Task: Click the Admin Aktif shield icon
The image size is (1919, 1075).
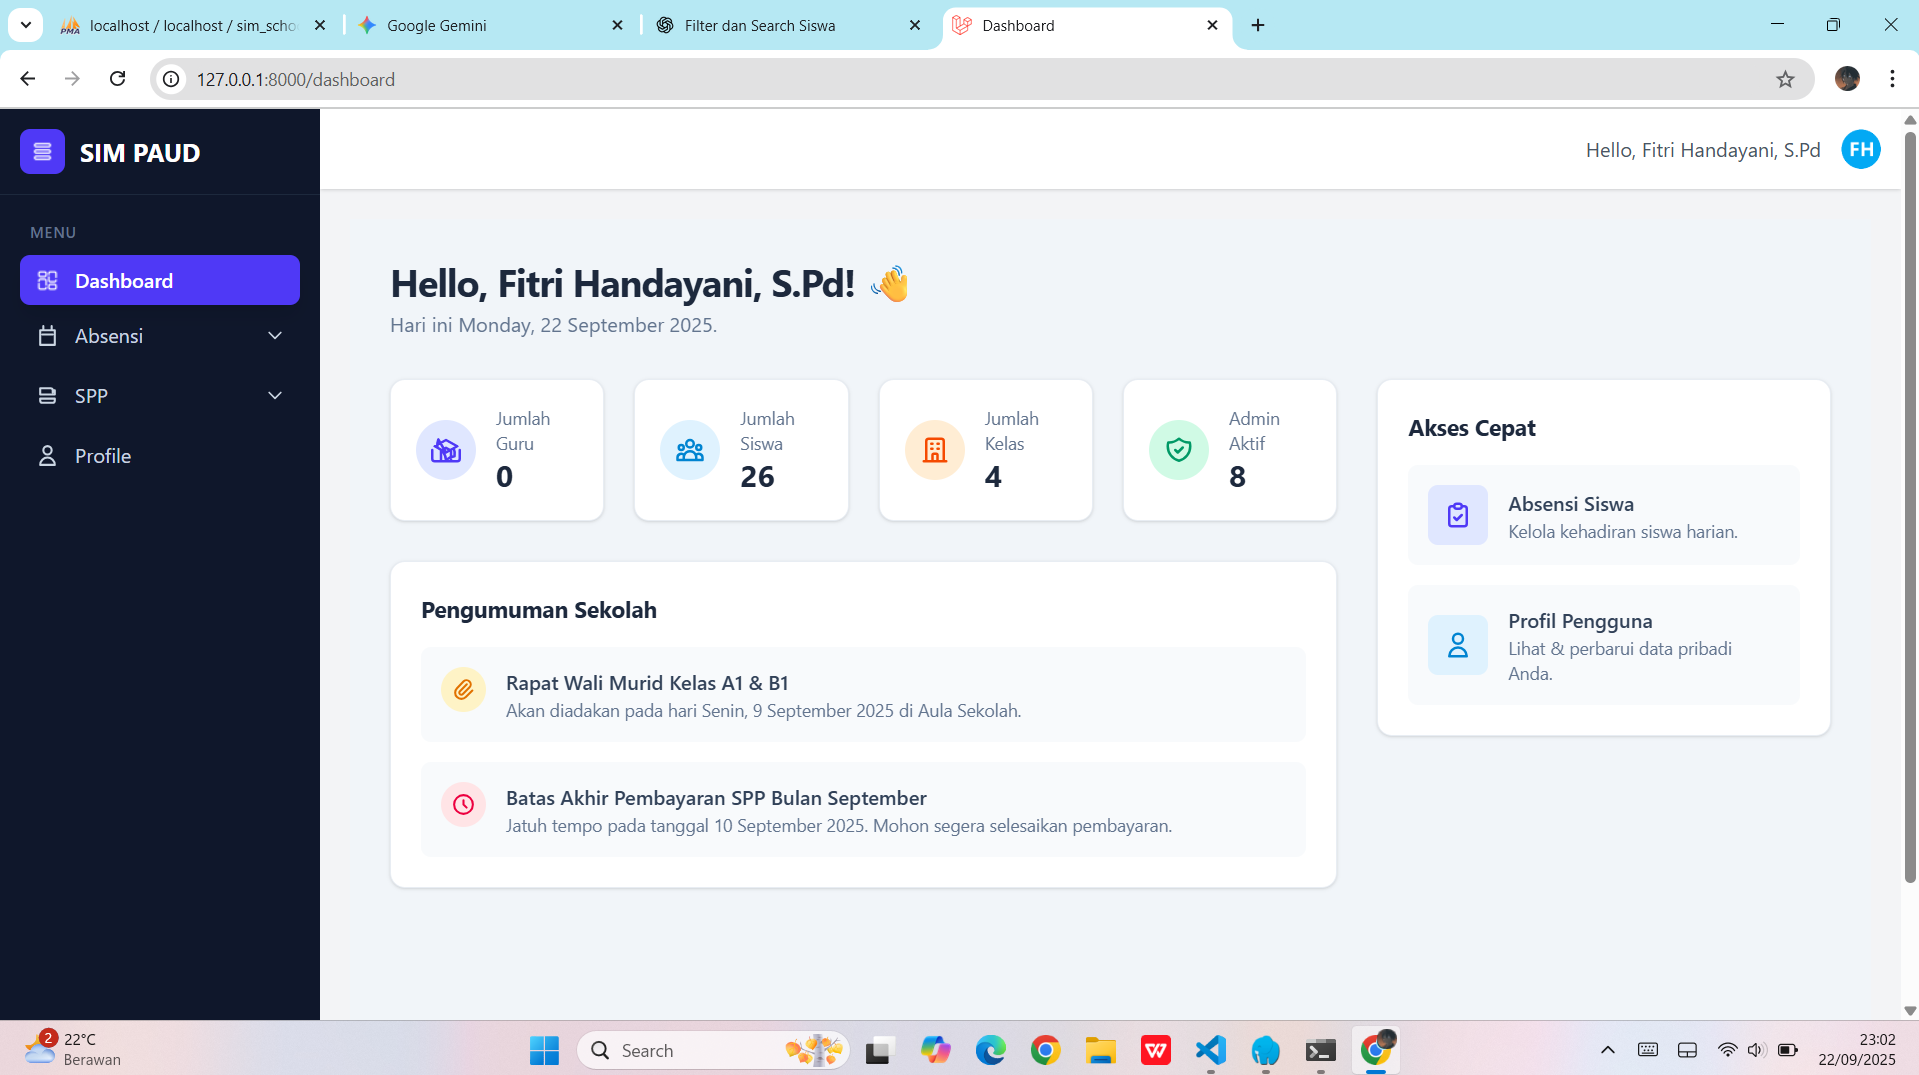Action: coord(1178,450)
